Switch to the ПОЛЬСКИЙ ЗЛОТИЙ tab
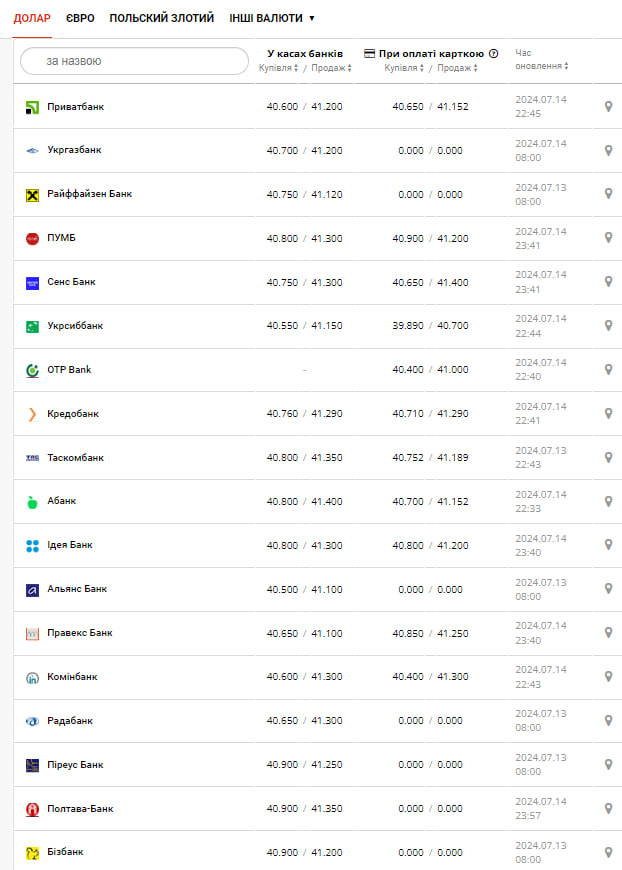 tap(161, 18)
